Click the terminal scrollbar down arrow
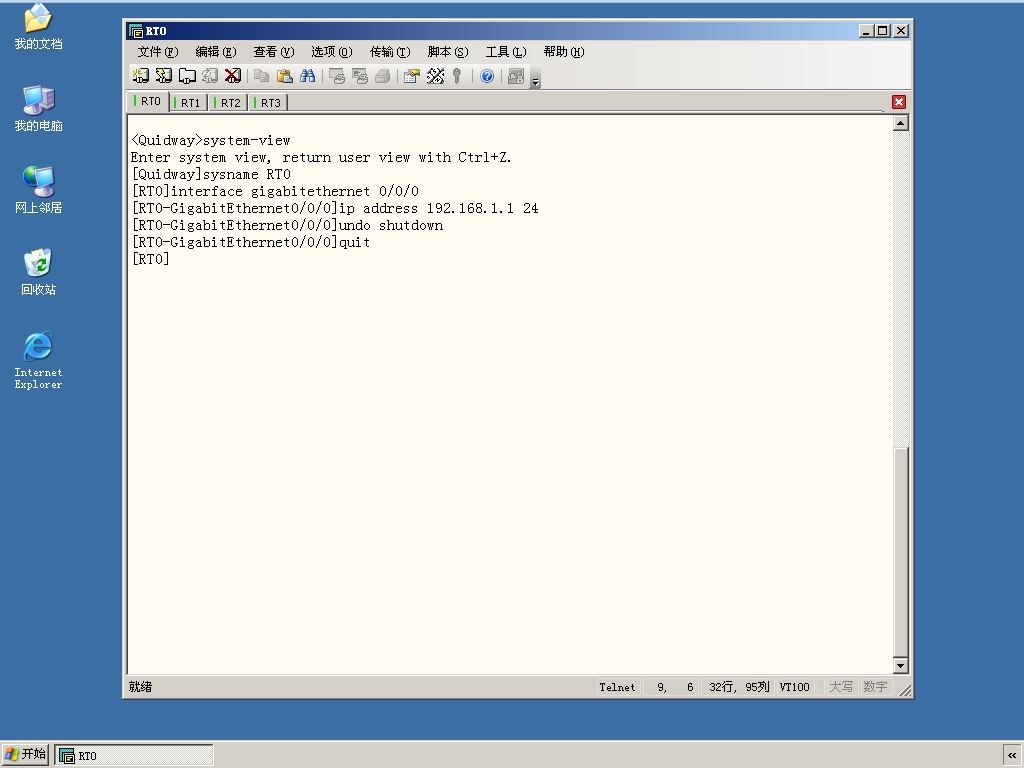 coord(901,665)
